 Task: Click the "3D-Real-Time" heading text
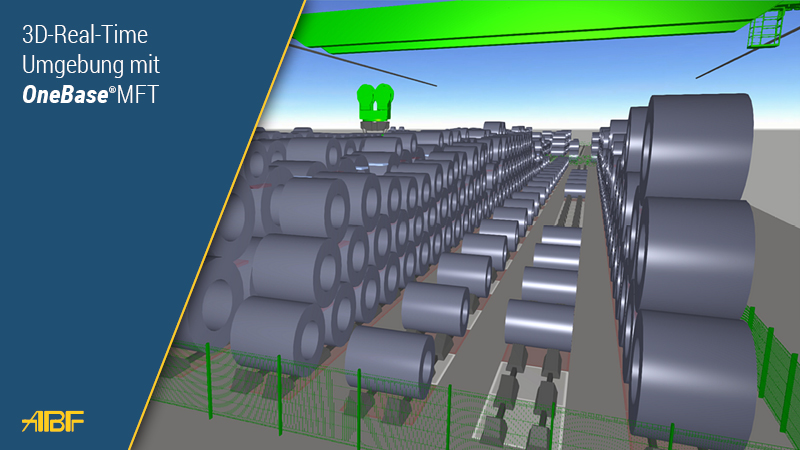point(85,35)
